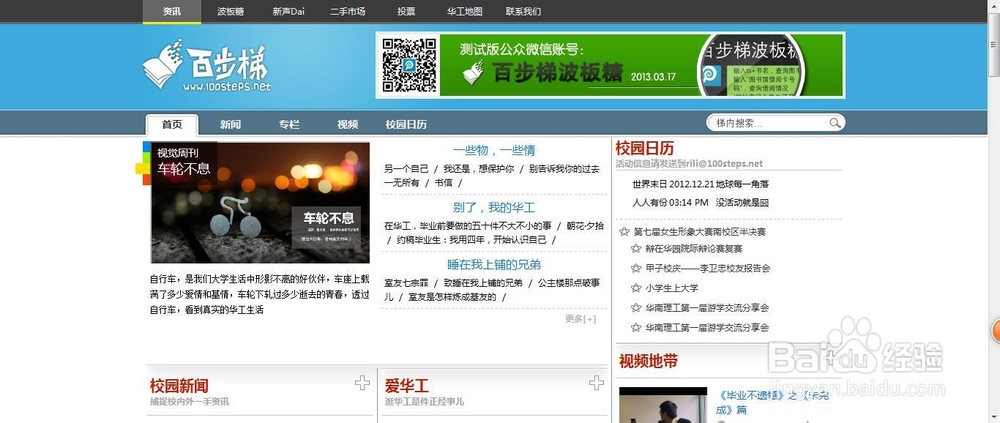
Task: Click the 梯内搜索 search field
Action: coord(768,123)
